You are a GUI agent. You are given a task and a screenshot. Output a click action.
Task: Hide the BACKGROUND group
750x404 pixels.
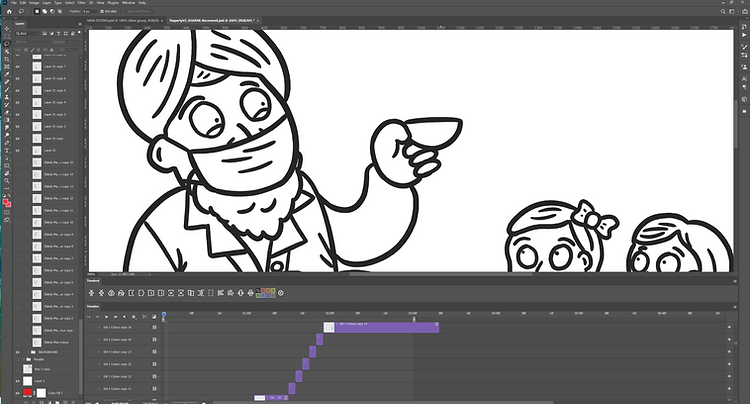[x=18, y=352]
